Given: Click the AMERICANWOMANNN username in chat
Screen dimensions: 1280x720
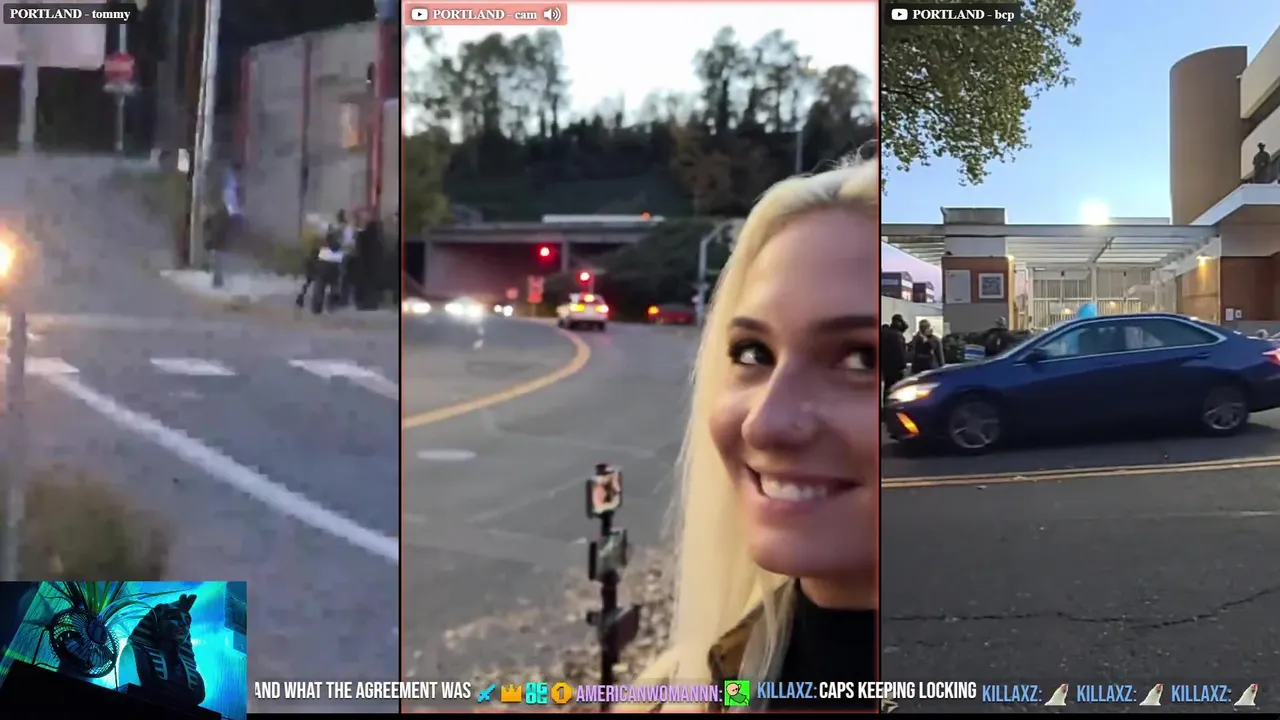Looking at the screenshot, I should 649,693.
